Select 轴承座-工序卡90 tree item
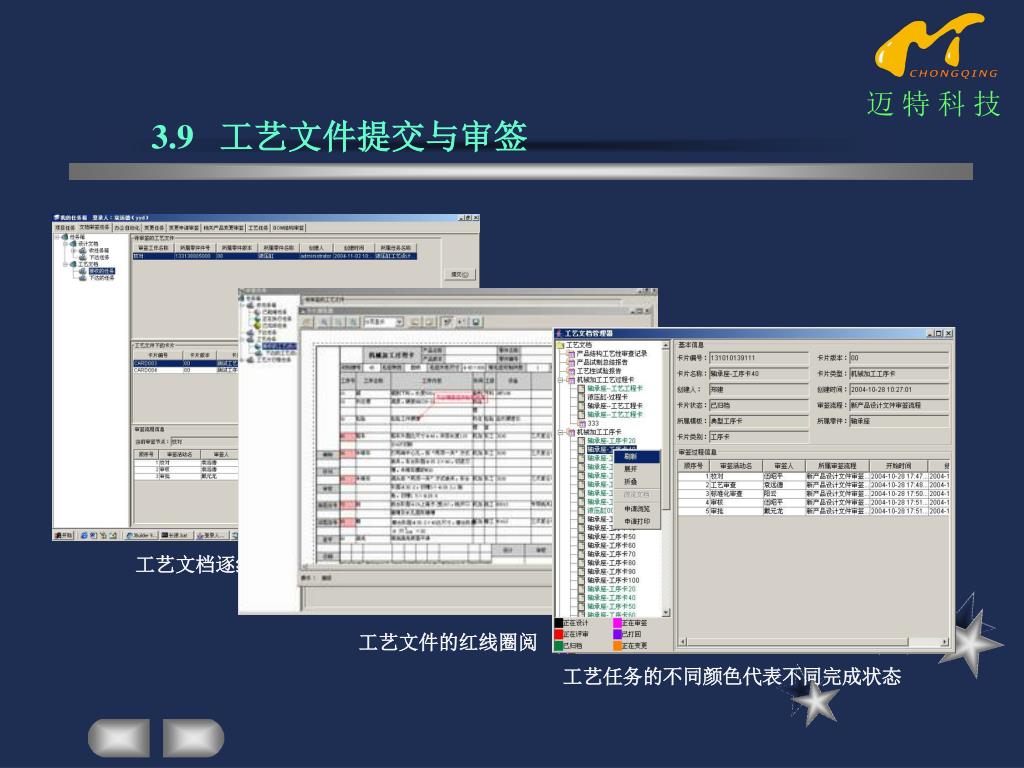This screenshot has width=1024, height=768. 611,571
